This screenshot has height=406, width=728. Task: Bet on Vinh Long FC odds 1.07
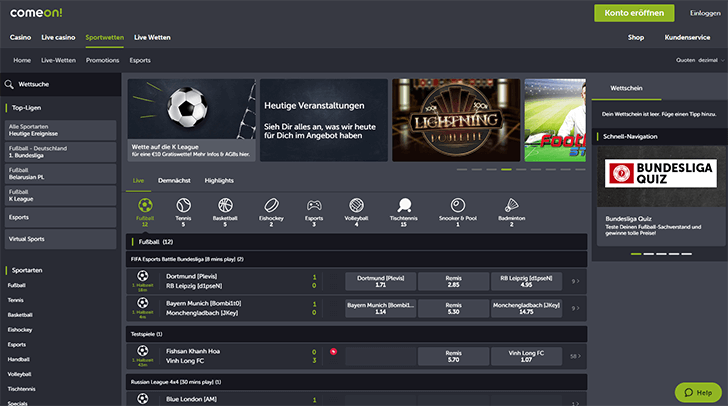526,356
